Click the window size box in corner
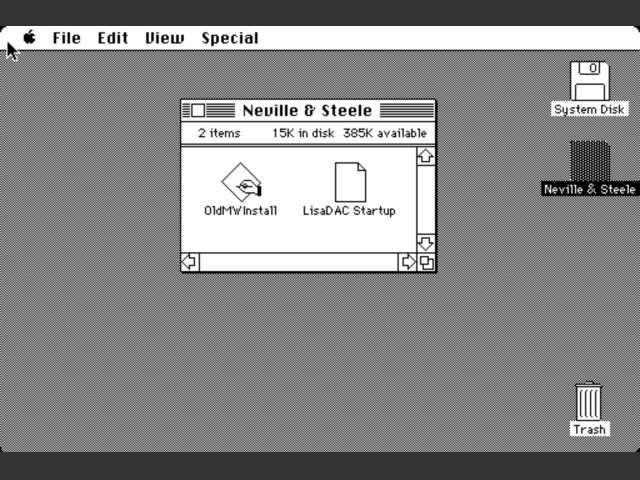640x480 pixels. pos(427,262)
